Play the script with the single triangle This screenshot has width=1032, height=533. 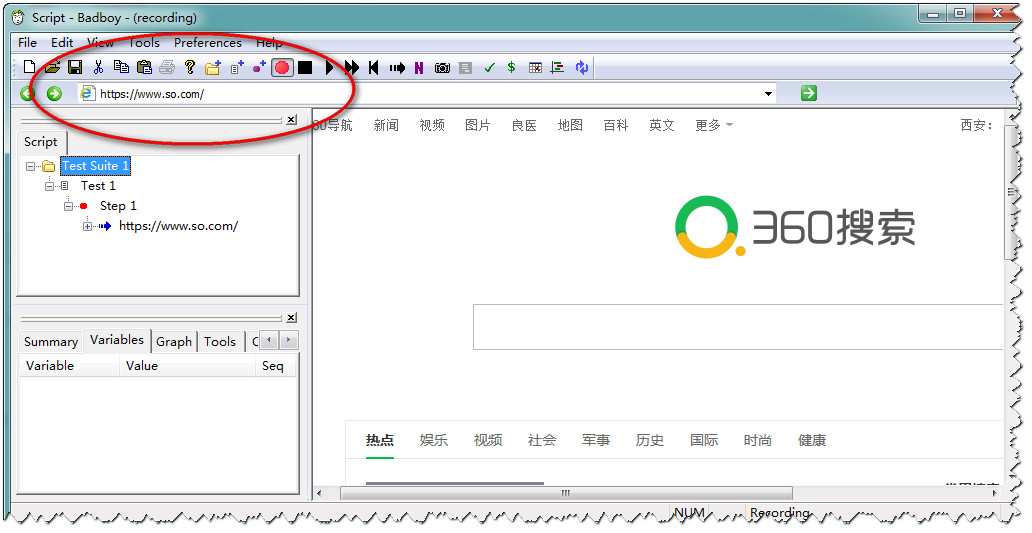pos(329,67)
